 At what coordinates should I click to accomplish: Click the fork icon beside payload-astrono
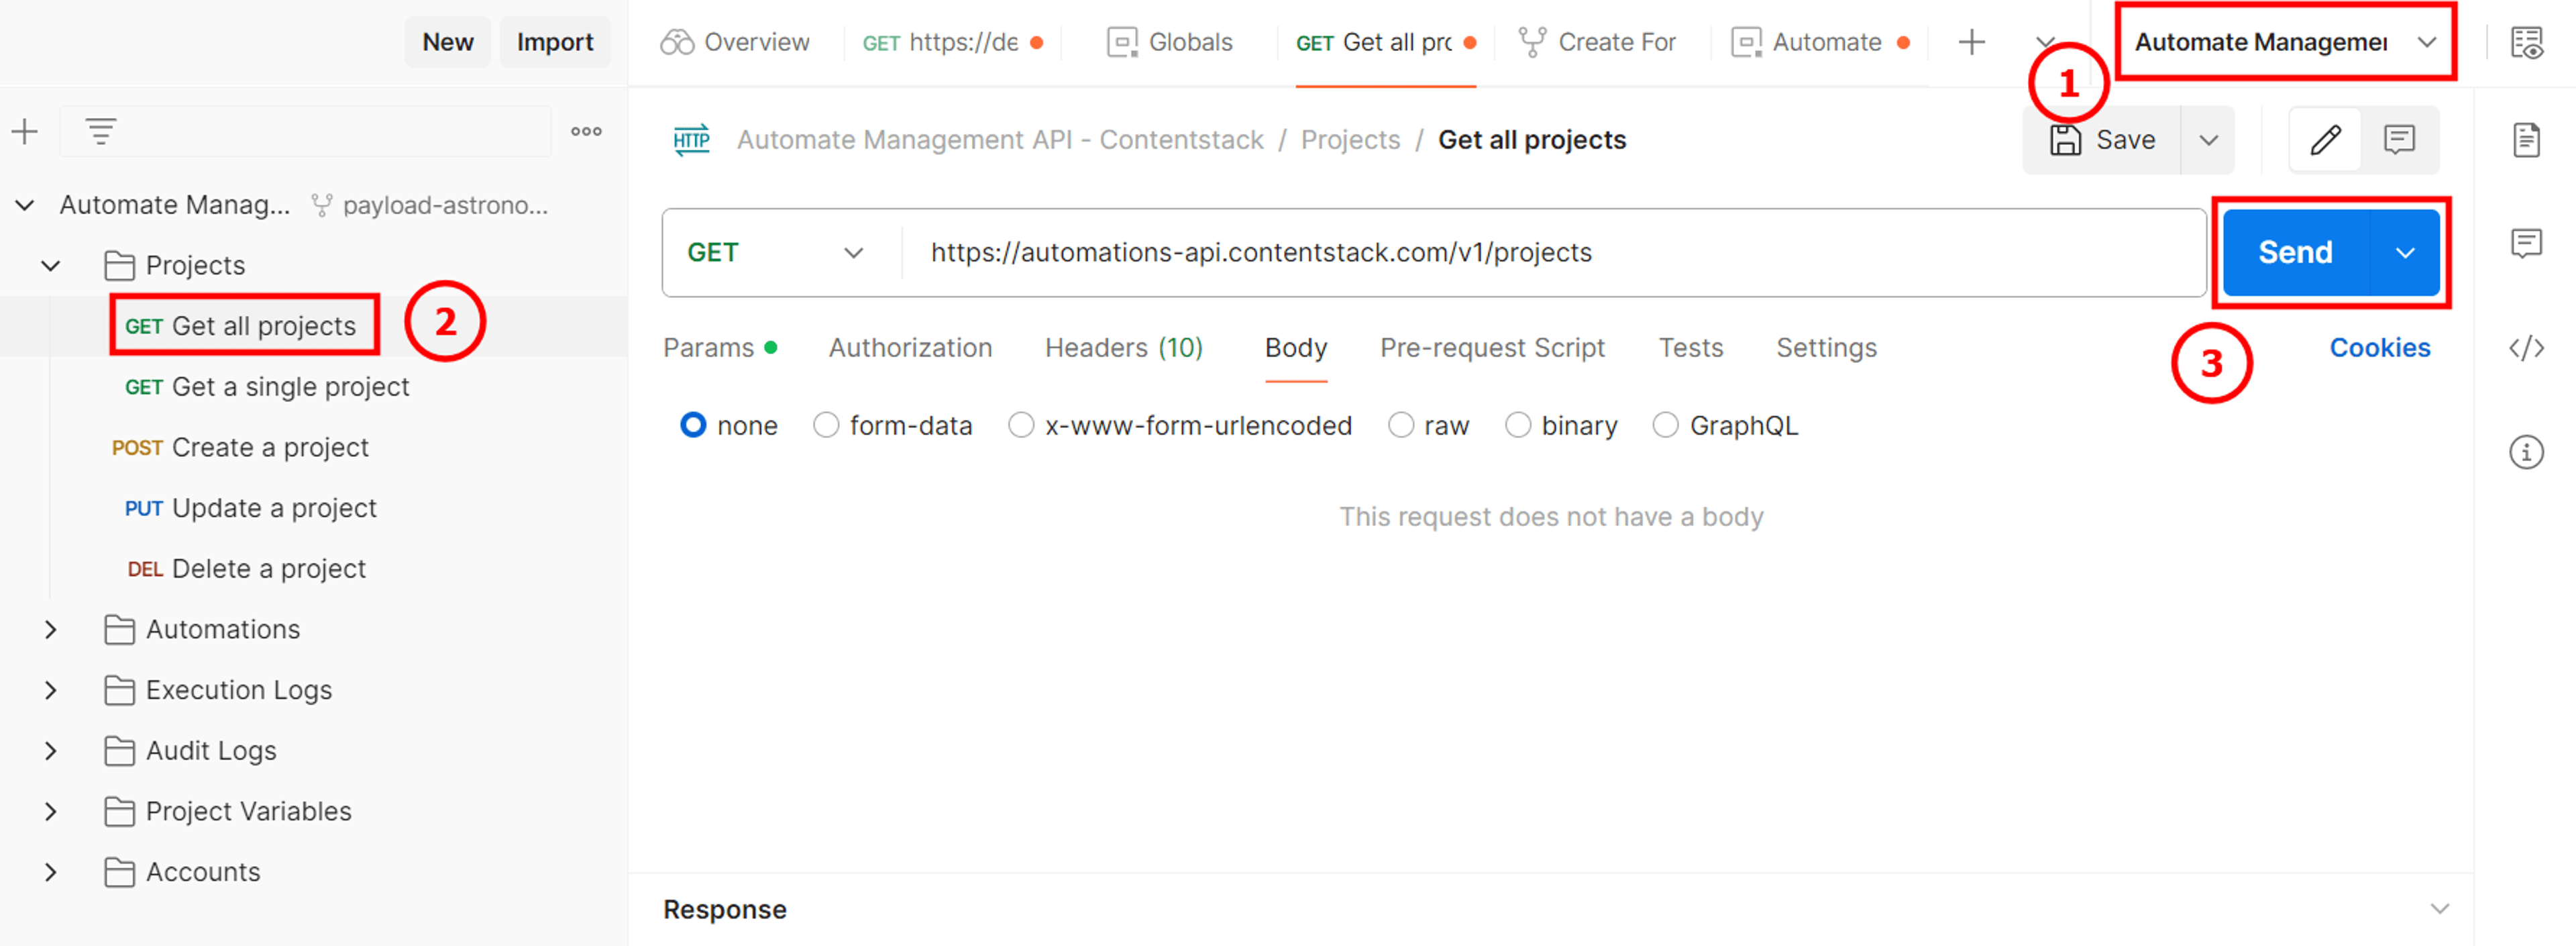321,205
